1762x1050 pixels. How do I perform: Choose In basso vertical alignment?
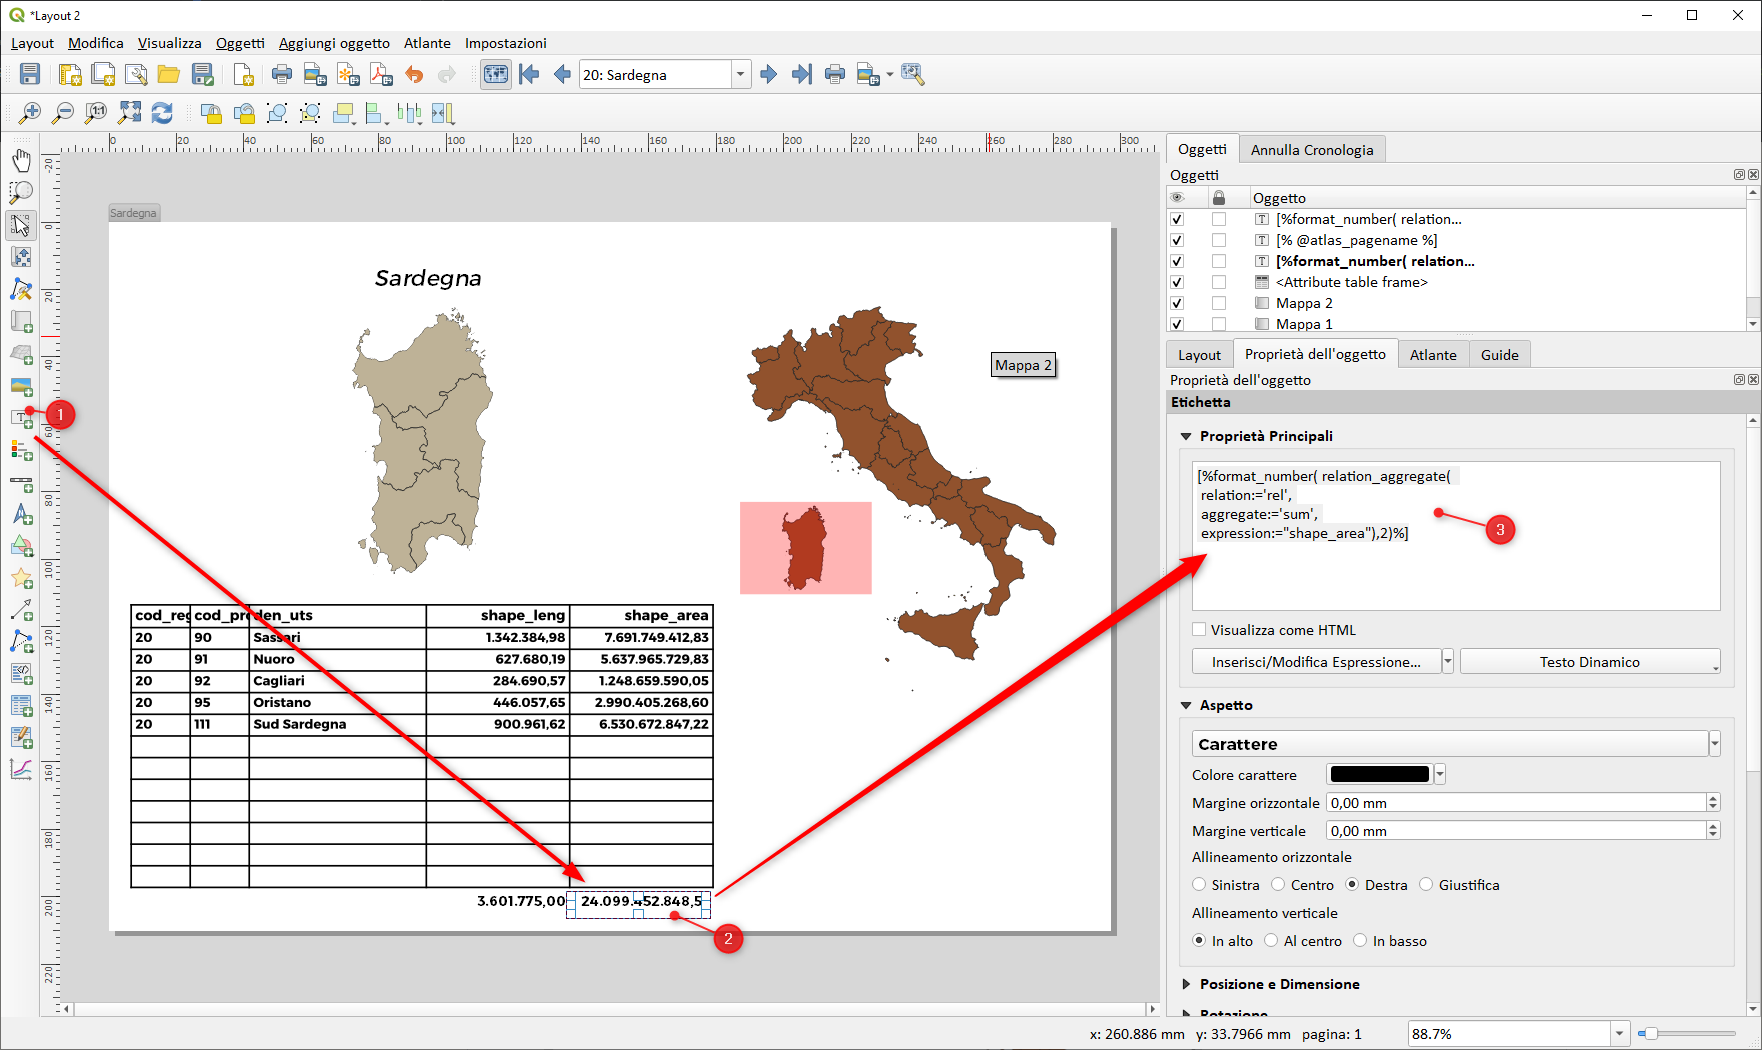[1360, 941]
